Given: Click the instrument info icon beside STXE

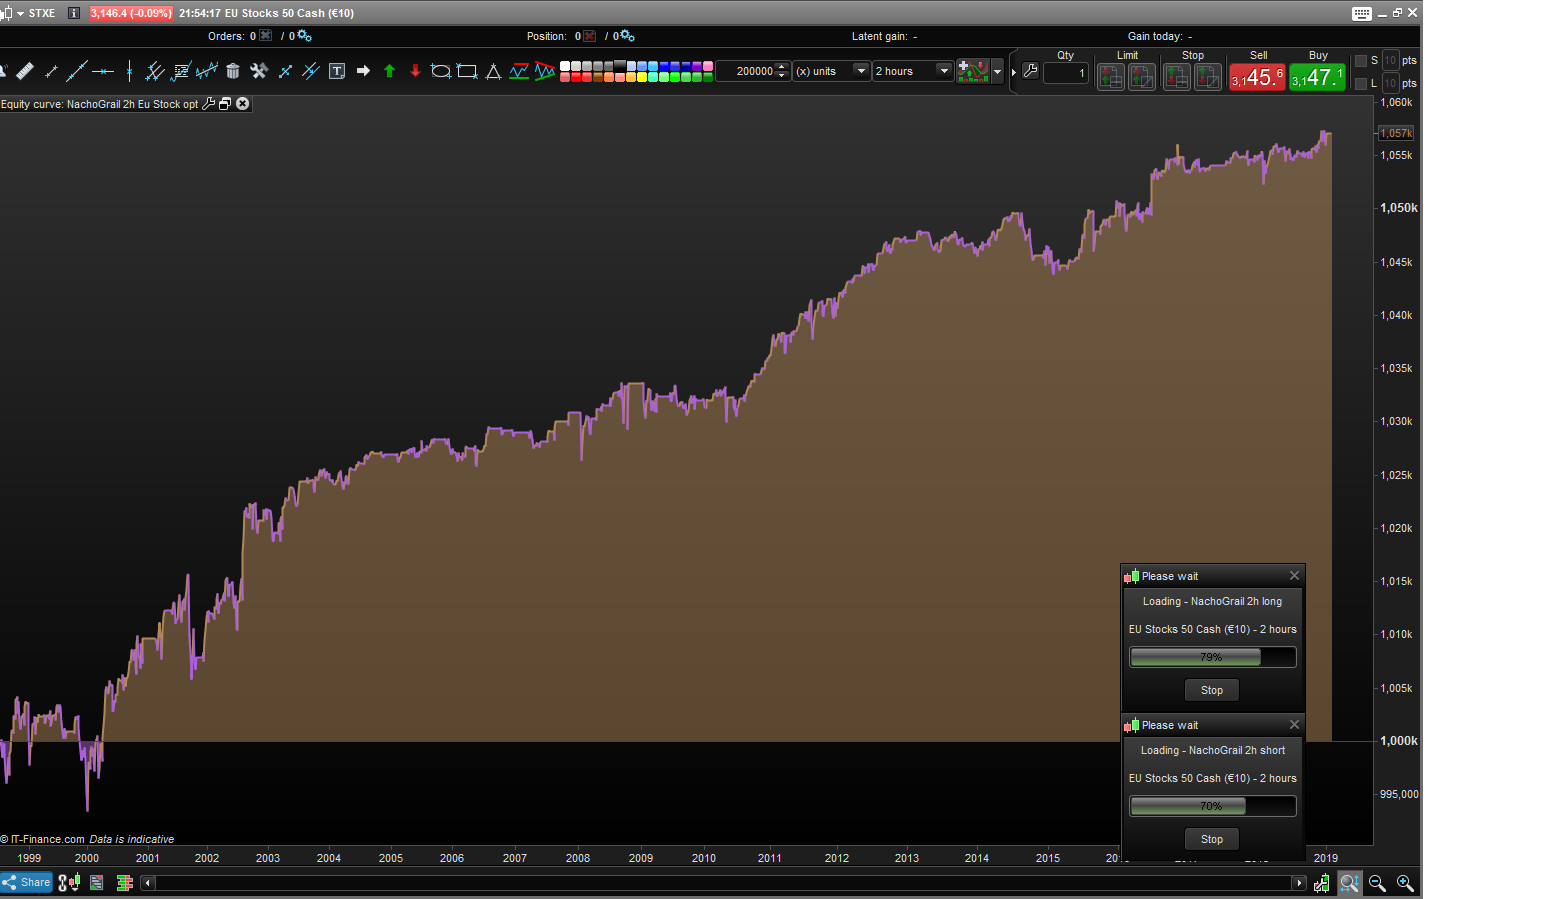Looking at the screenshot, I should pyautogui.click(x=73, y=13).
